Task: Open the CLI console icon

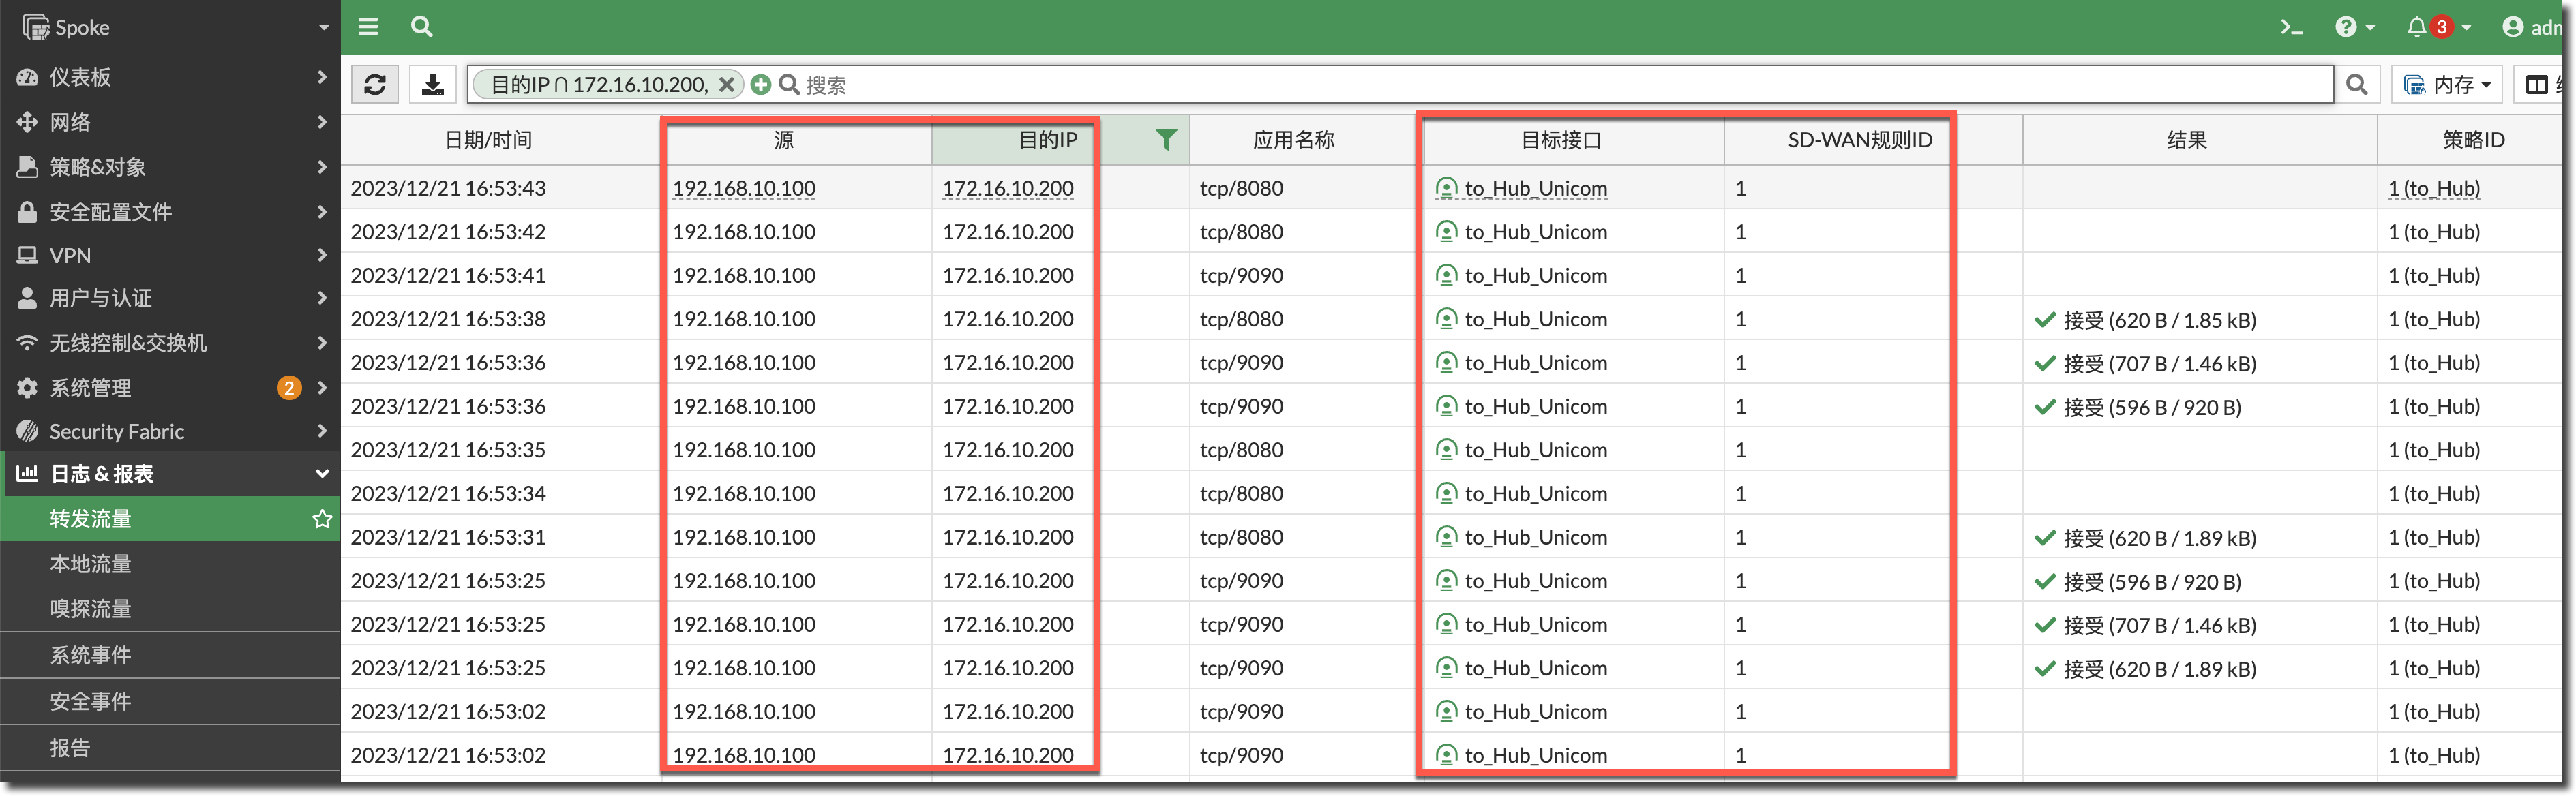Action: coord(2291,27)
